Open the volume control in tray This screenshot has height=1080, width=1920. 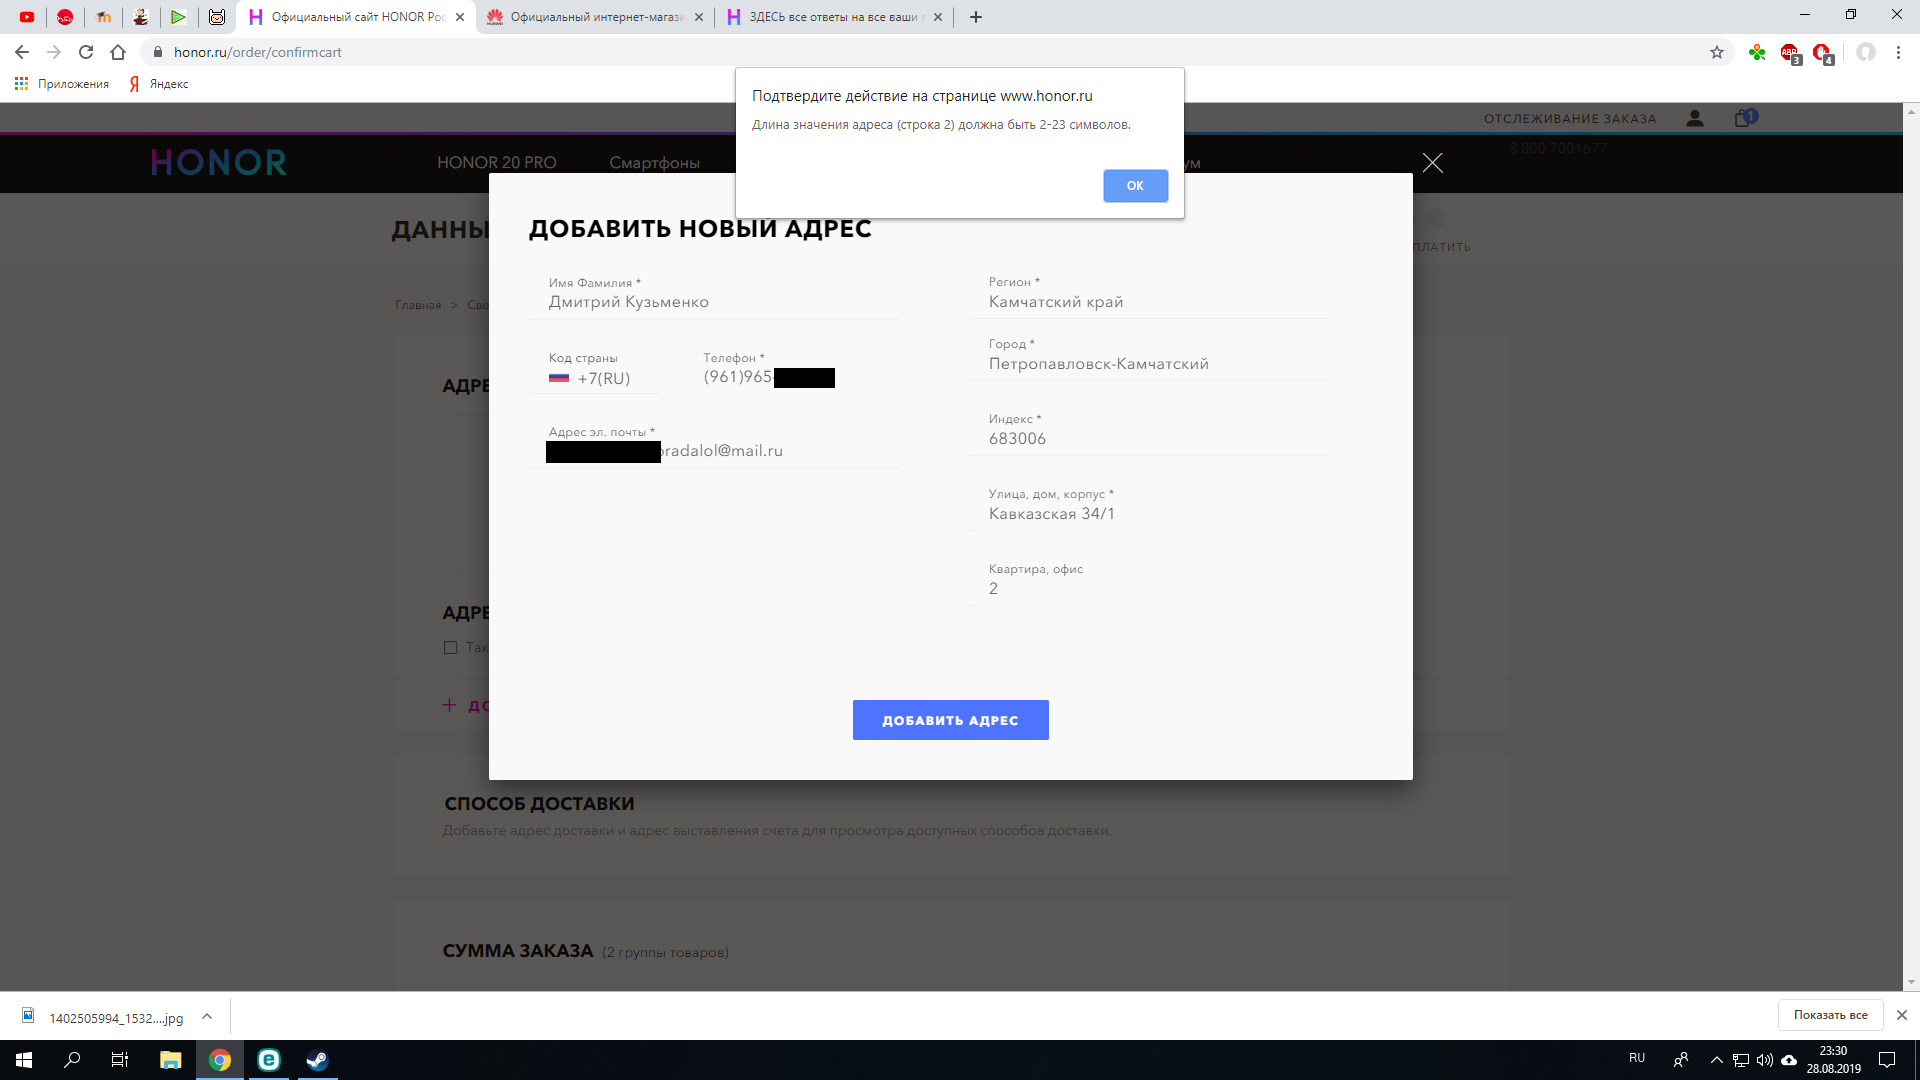(x=1765, y=1060)
